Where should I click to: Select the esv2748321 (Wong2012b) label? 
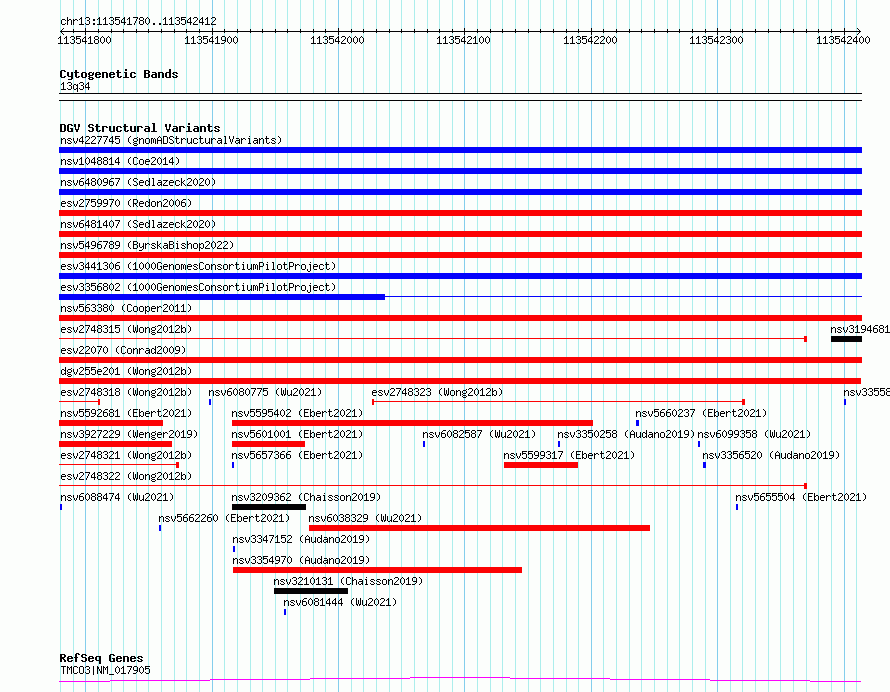pos(126,455)
